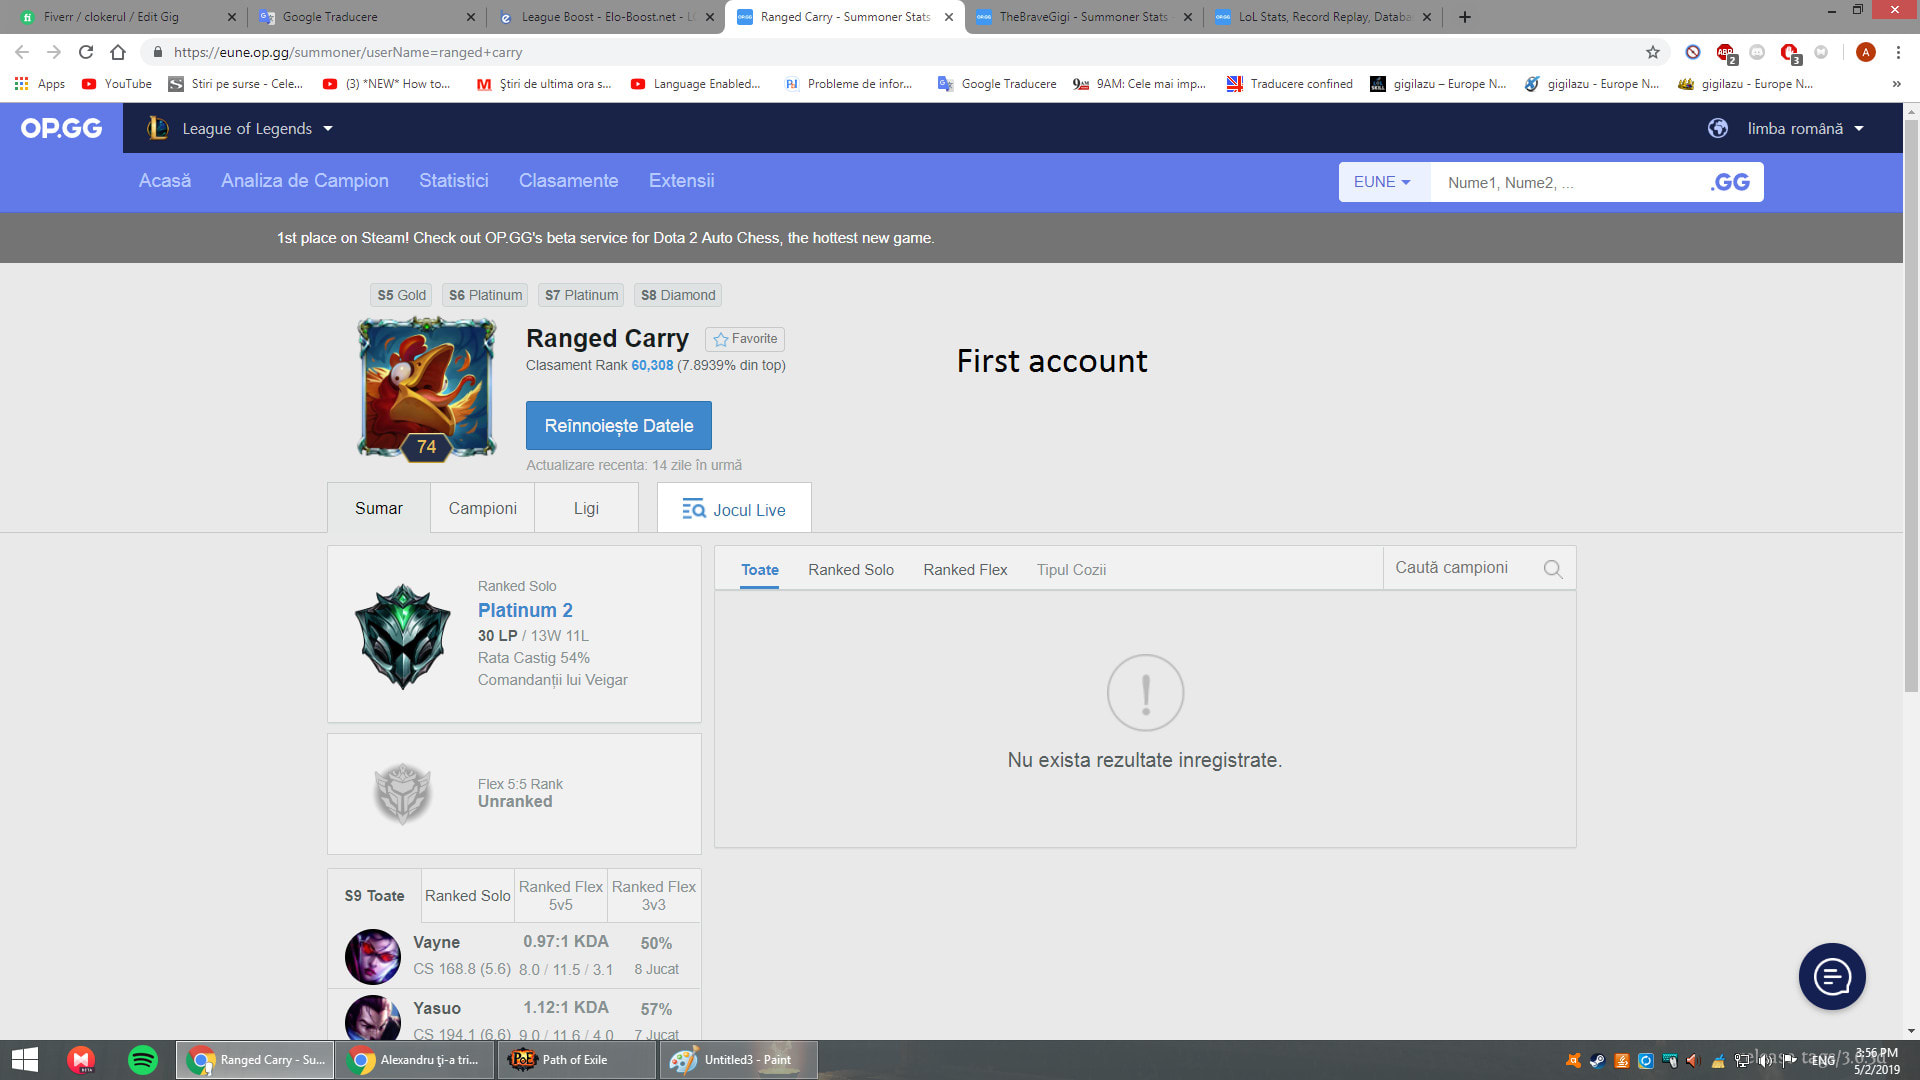1920x1080 pixels.
Task: Switch to the Campioni tab
Action: 483,508
